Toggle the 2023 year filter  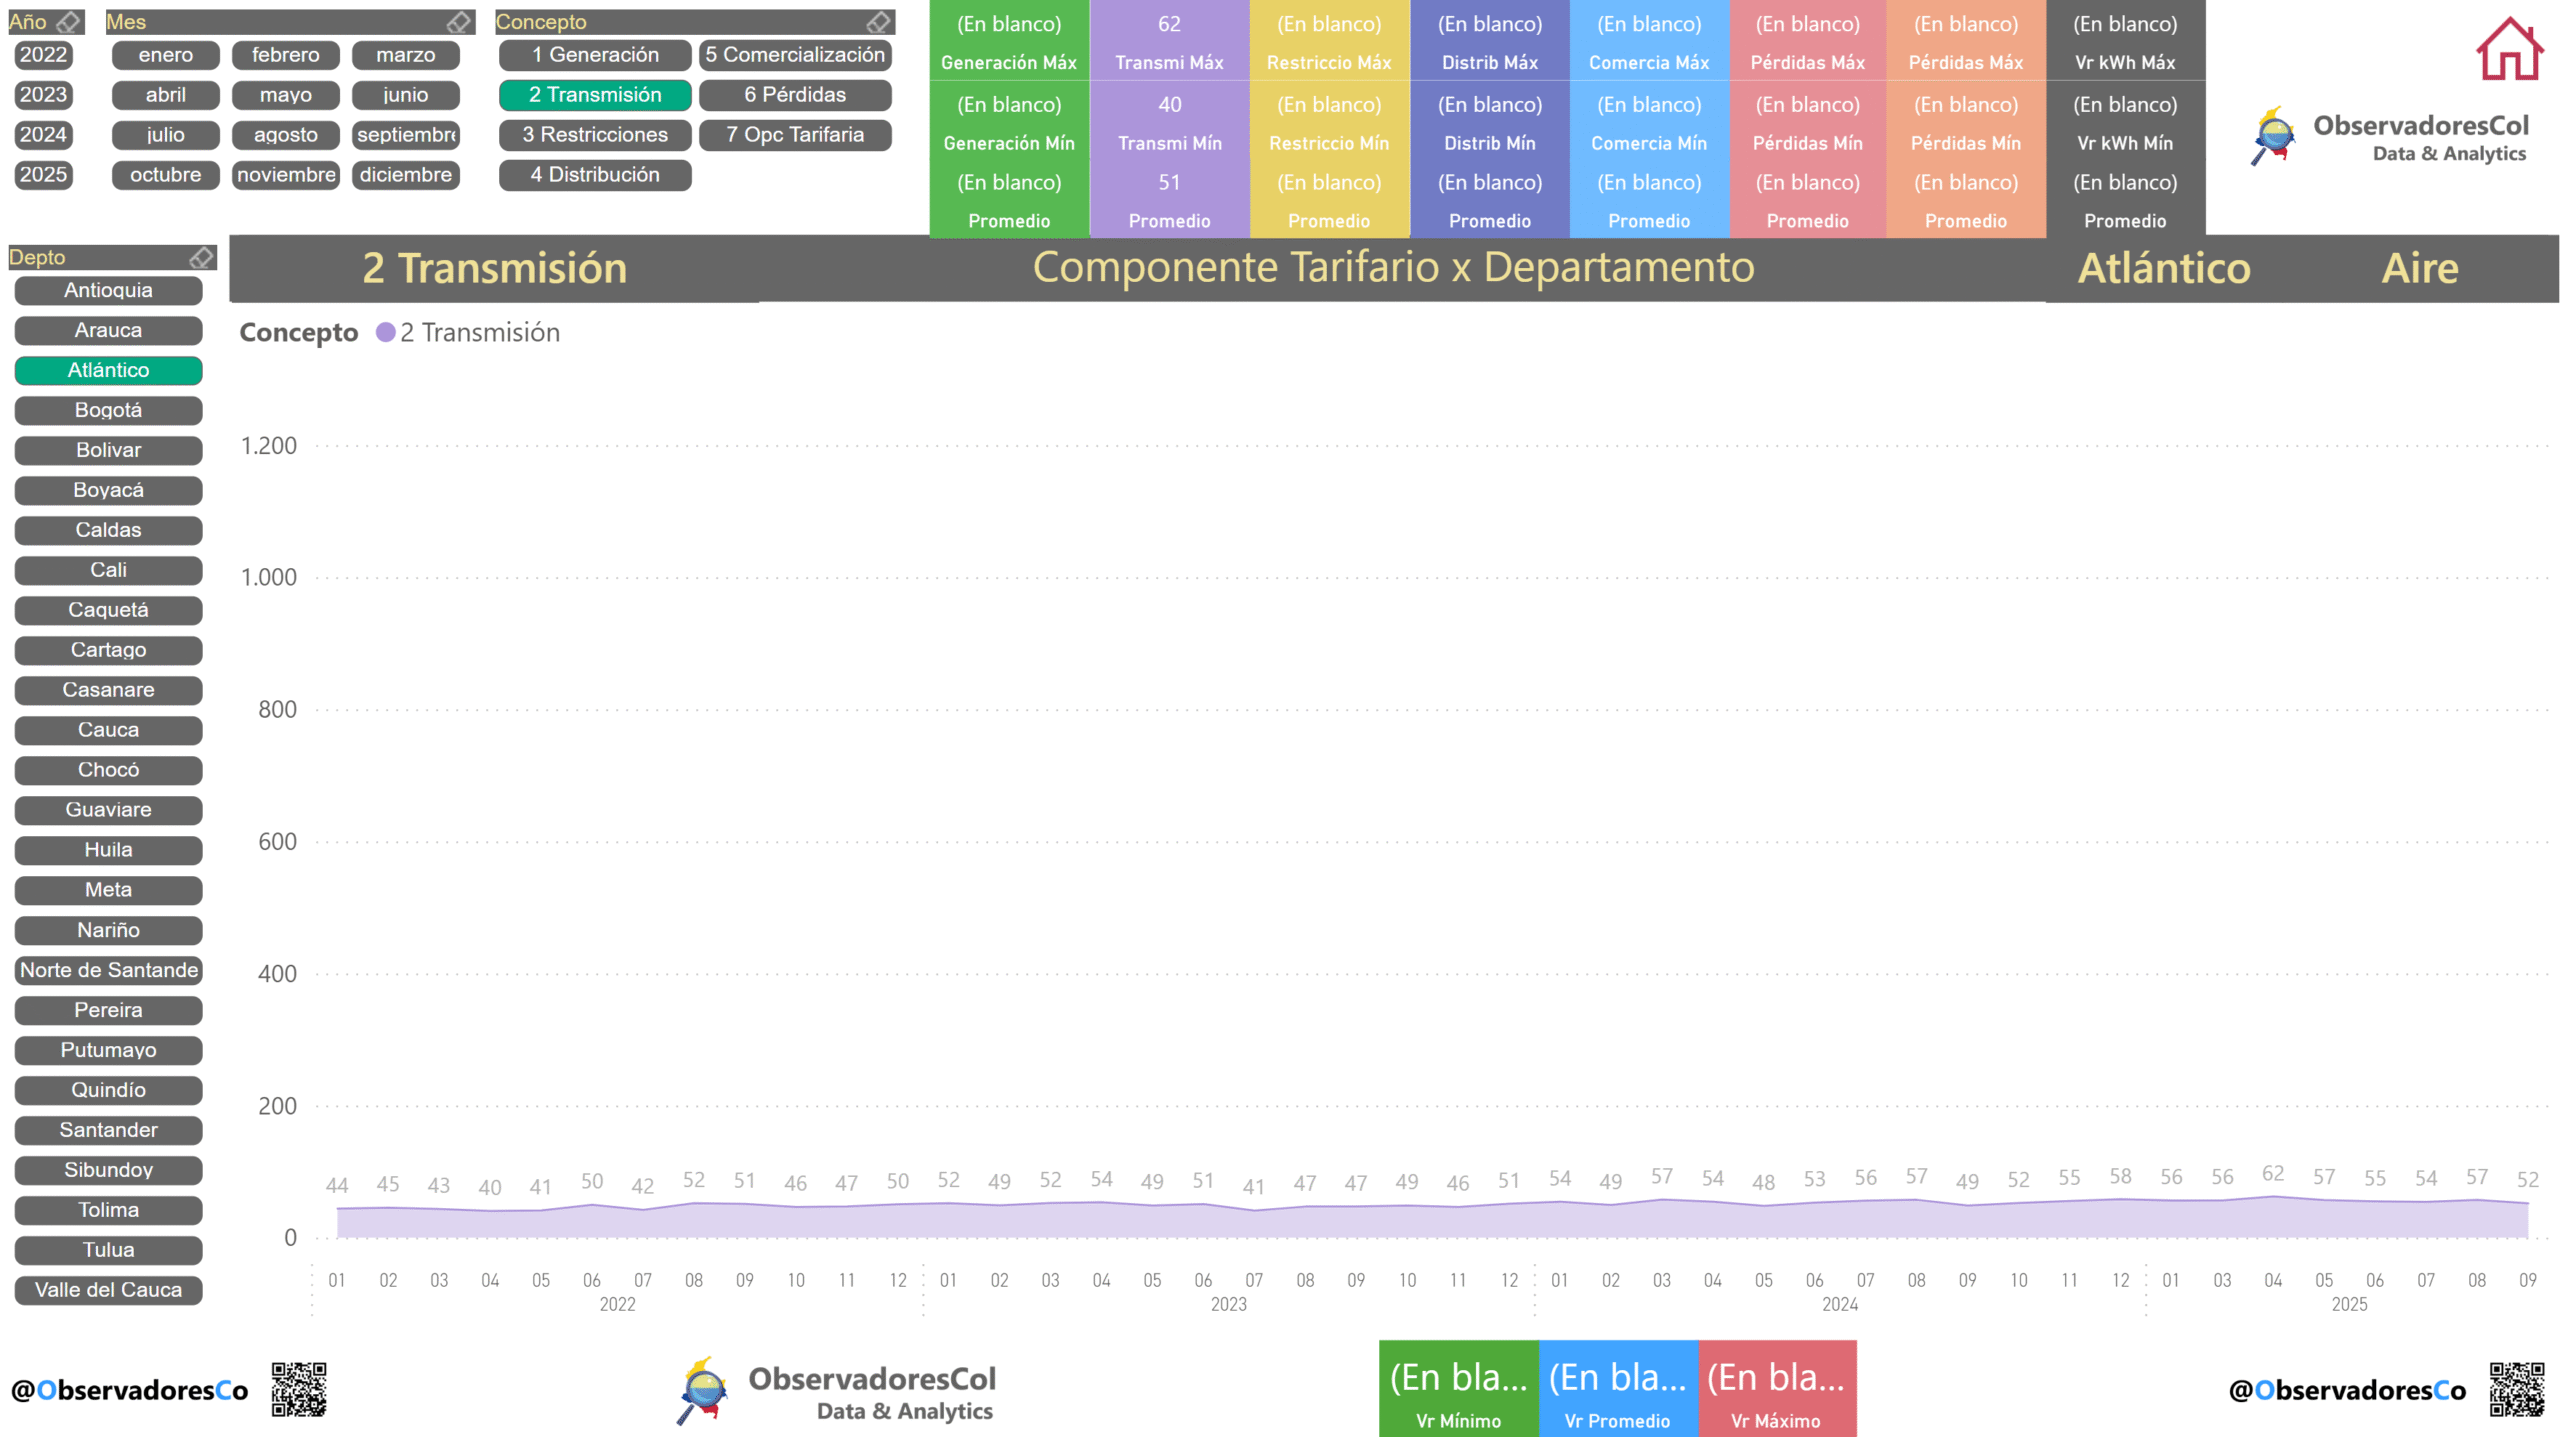[x=43, y=95]
